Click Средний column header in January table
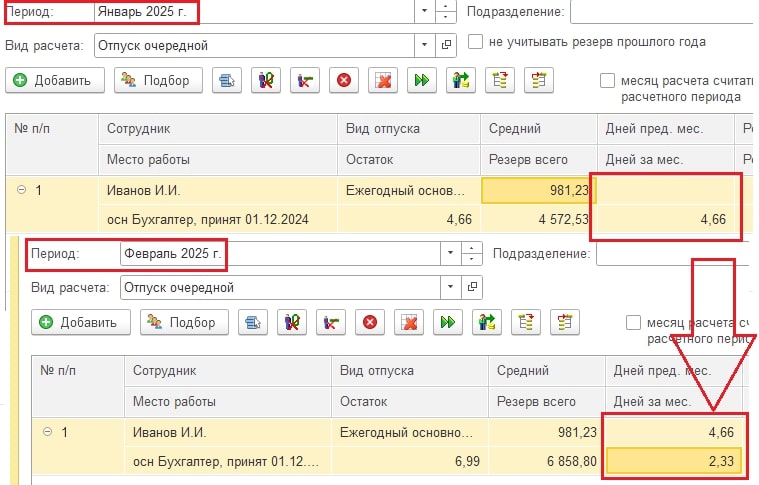 539,129
